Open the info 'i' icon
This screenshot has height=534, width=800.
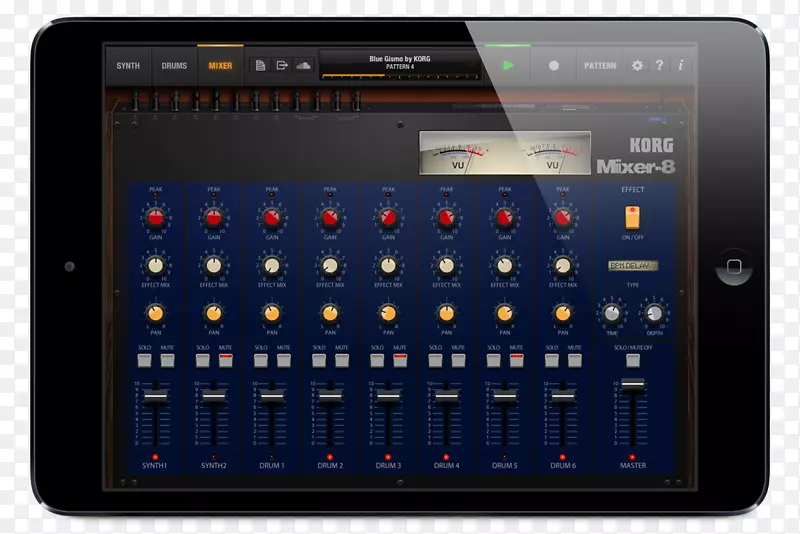coord(681,65)
